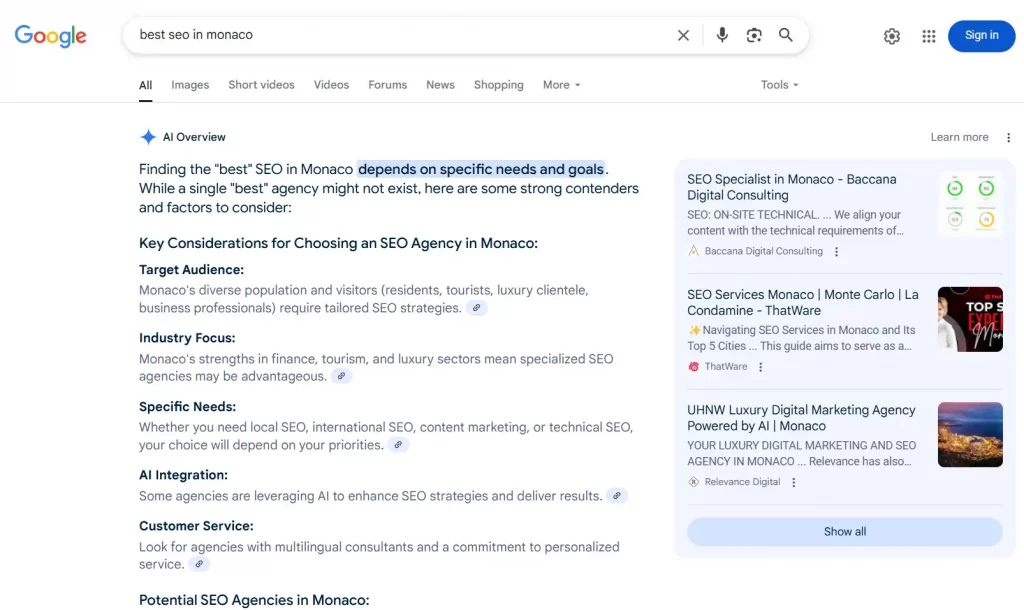Switch to the Images tab
The height and width of the screenshot is (610, 1024).
pos(190,85)
